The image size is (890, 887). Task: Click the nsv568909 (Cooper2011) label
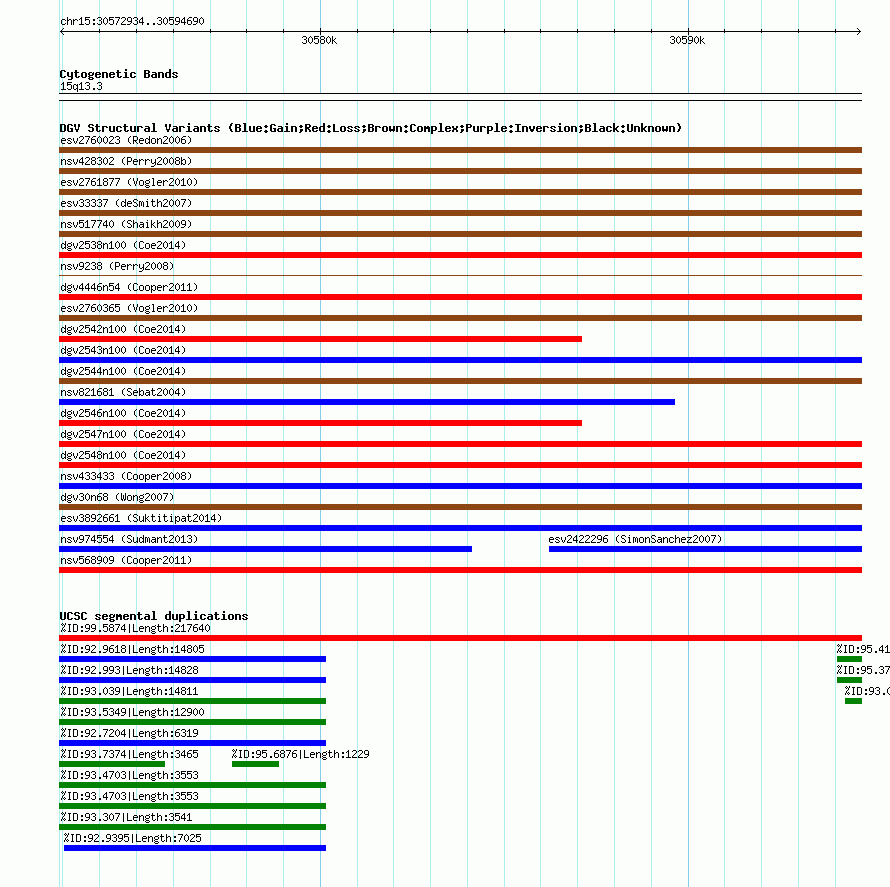pos(126,560)
